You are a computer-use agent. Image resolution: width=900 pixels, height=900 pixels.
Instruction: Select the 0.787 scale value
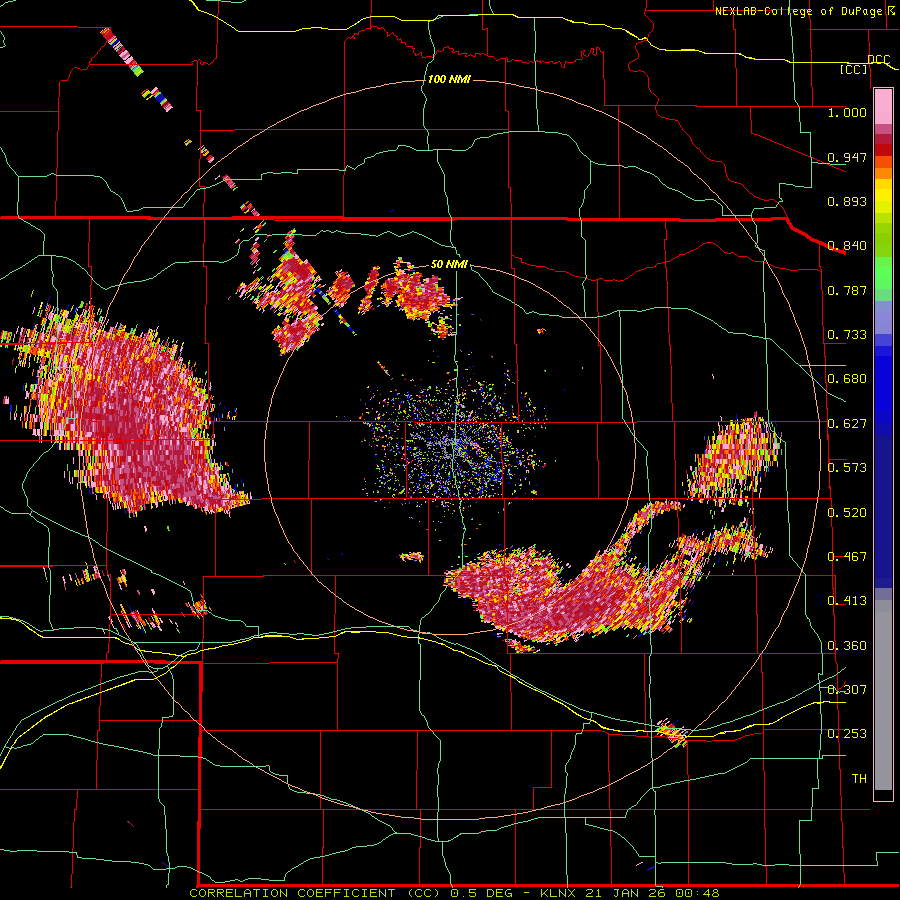tap(847, 290)
